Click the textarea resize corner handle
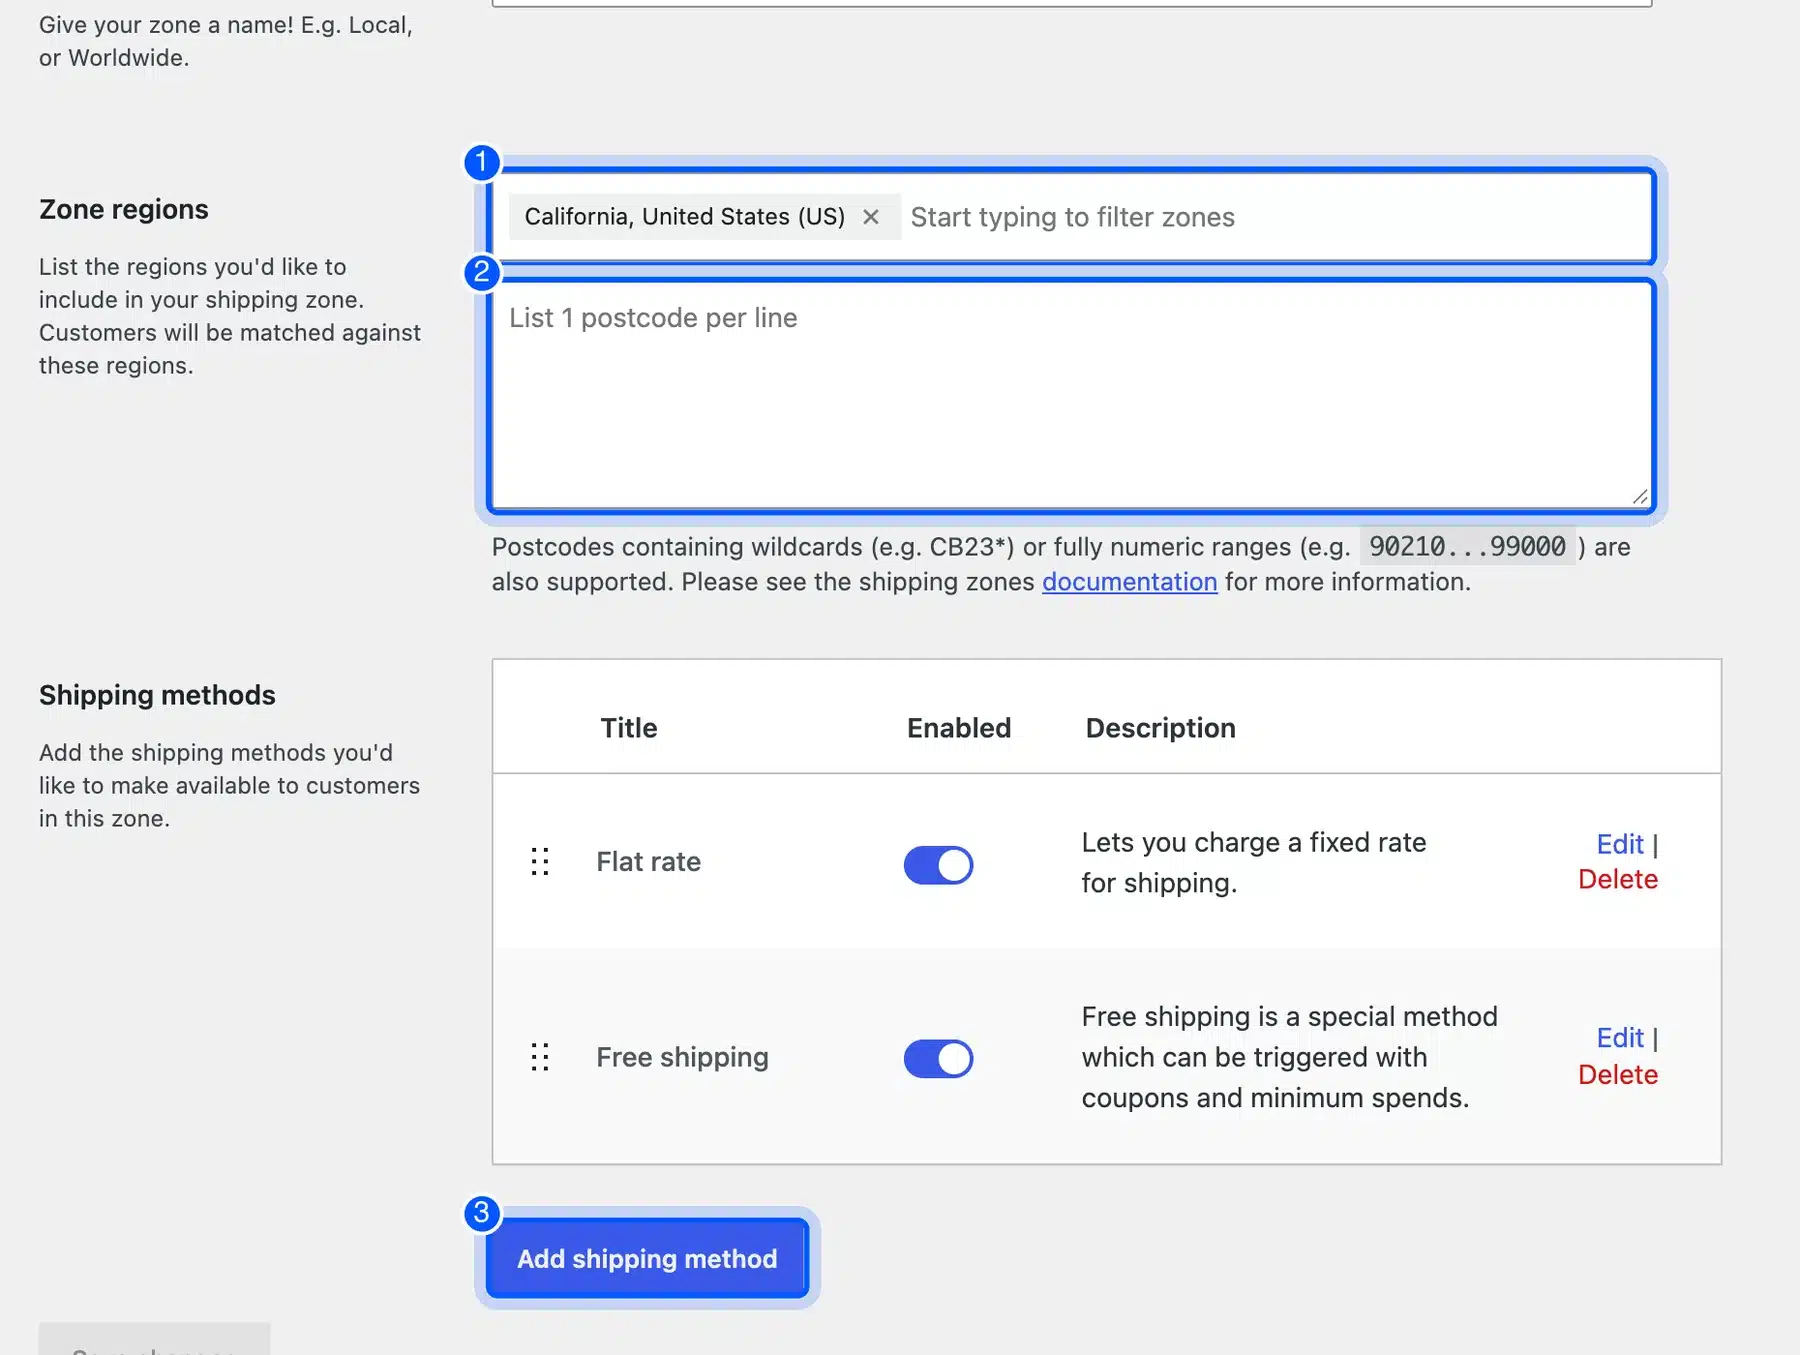 1639,497
